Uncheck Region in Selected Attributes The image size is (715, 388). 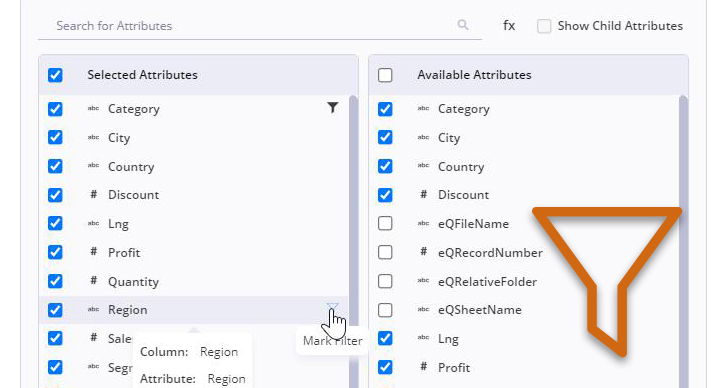coord(55,310)
